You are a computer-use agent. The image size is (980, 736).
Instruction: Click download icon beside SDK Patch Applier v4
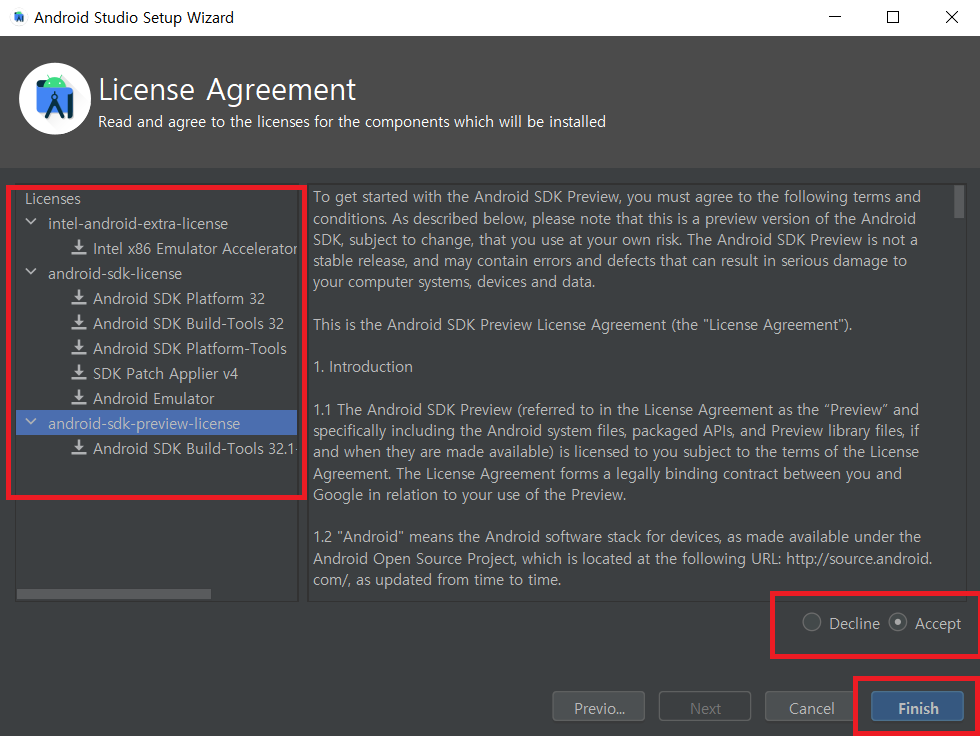(x=79, y=373)
